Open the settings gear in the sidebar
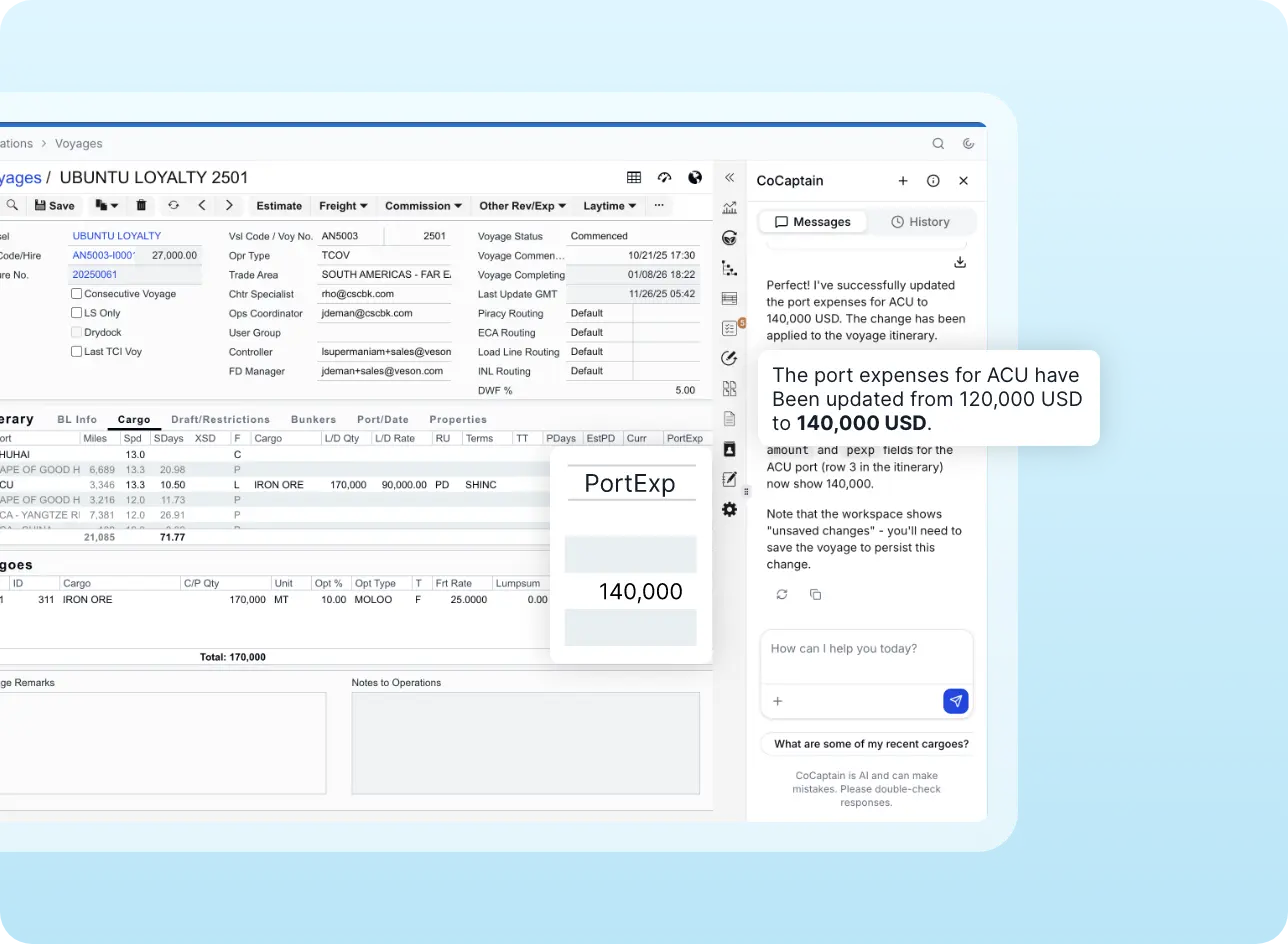Viewport: 1288px width, 944px height. 729,509
